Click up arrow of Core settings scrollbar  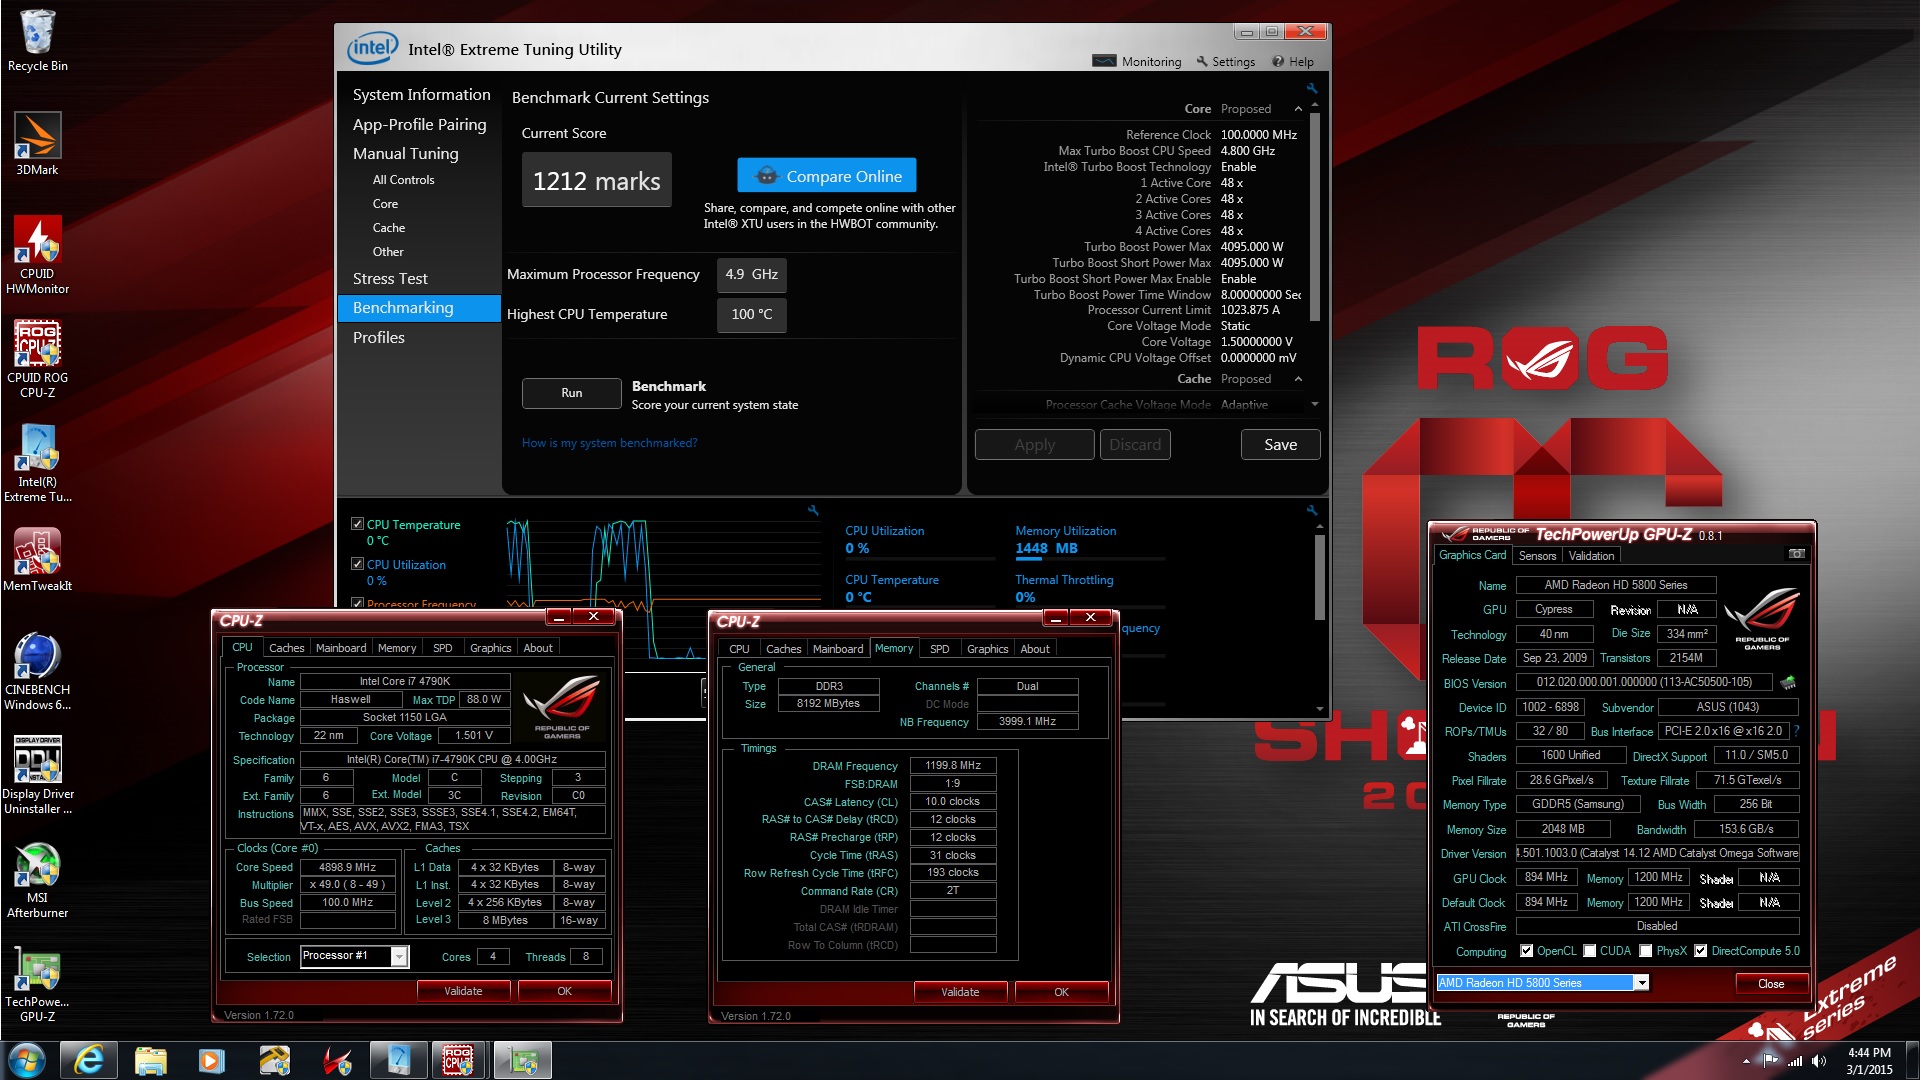(1314, 105)
